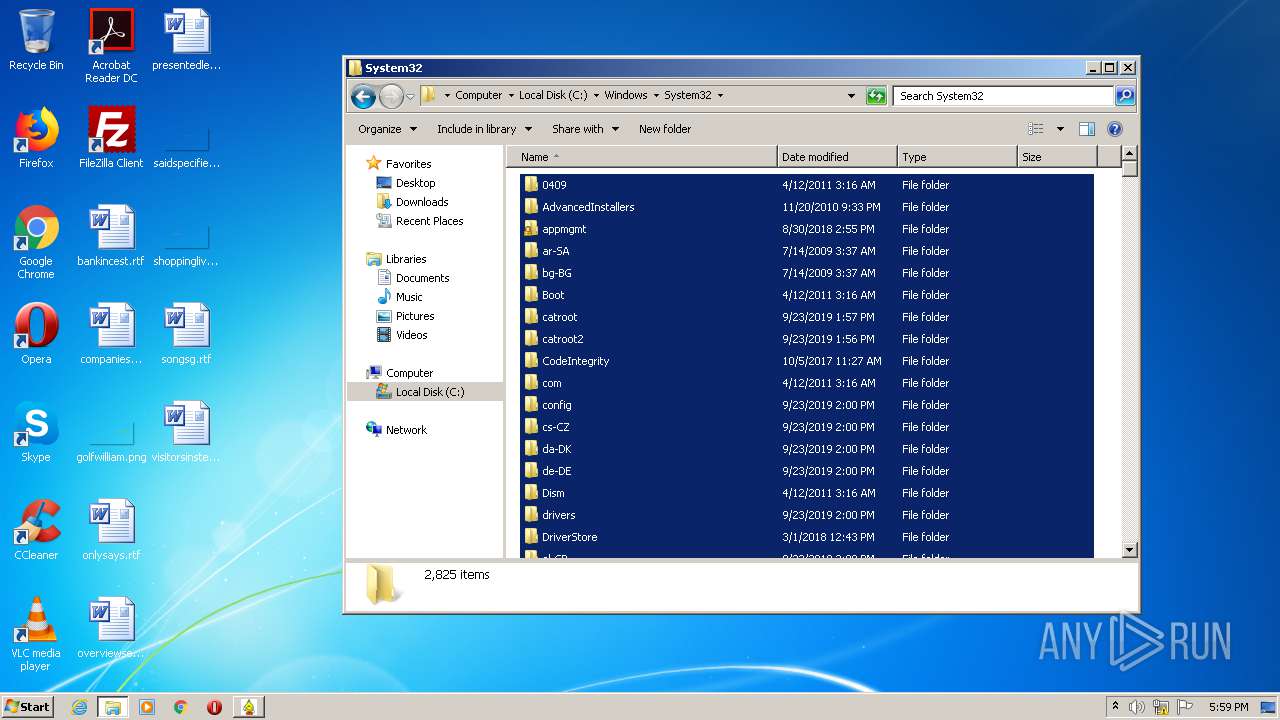Select Firefox desktop shortcut
This screenshot has width=1280, height=720.
click(36, 138)
